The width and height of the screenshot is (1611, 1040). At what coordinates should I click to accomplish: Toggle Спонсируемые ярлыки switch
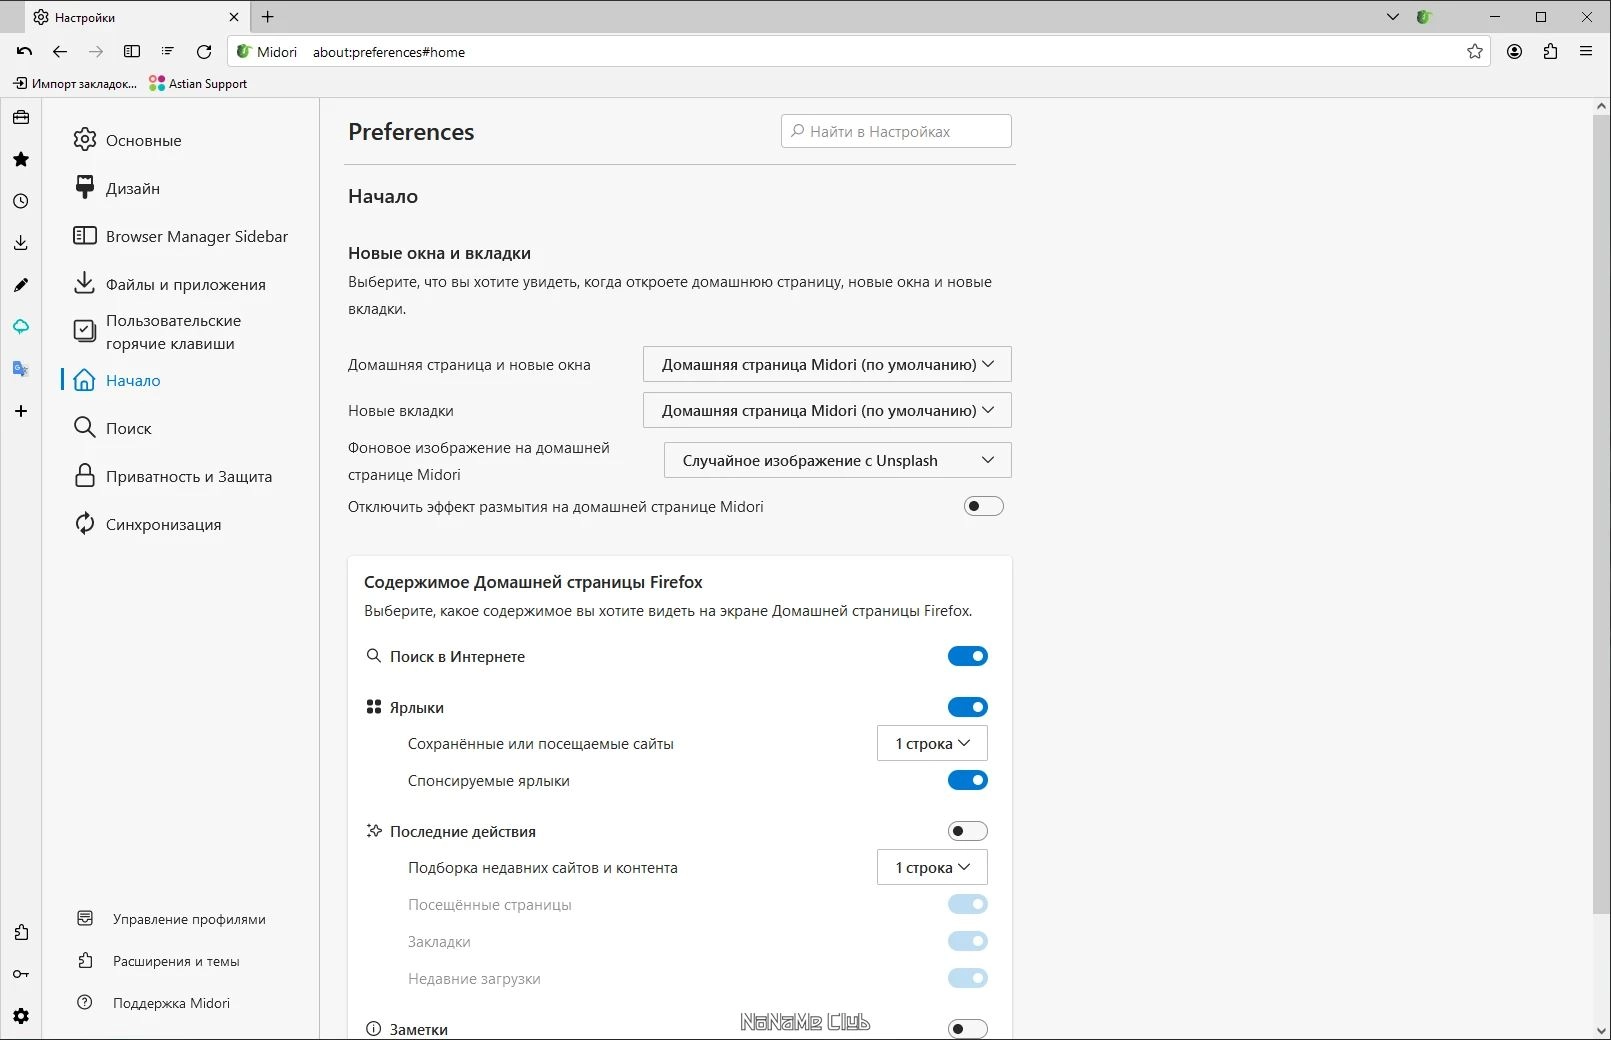967,780
